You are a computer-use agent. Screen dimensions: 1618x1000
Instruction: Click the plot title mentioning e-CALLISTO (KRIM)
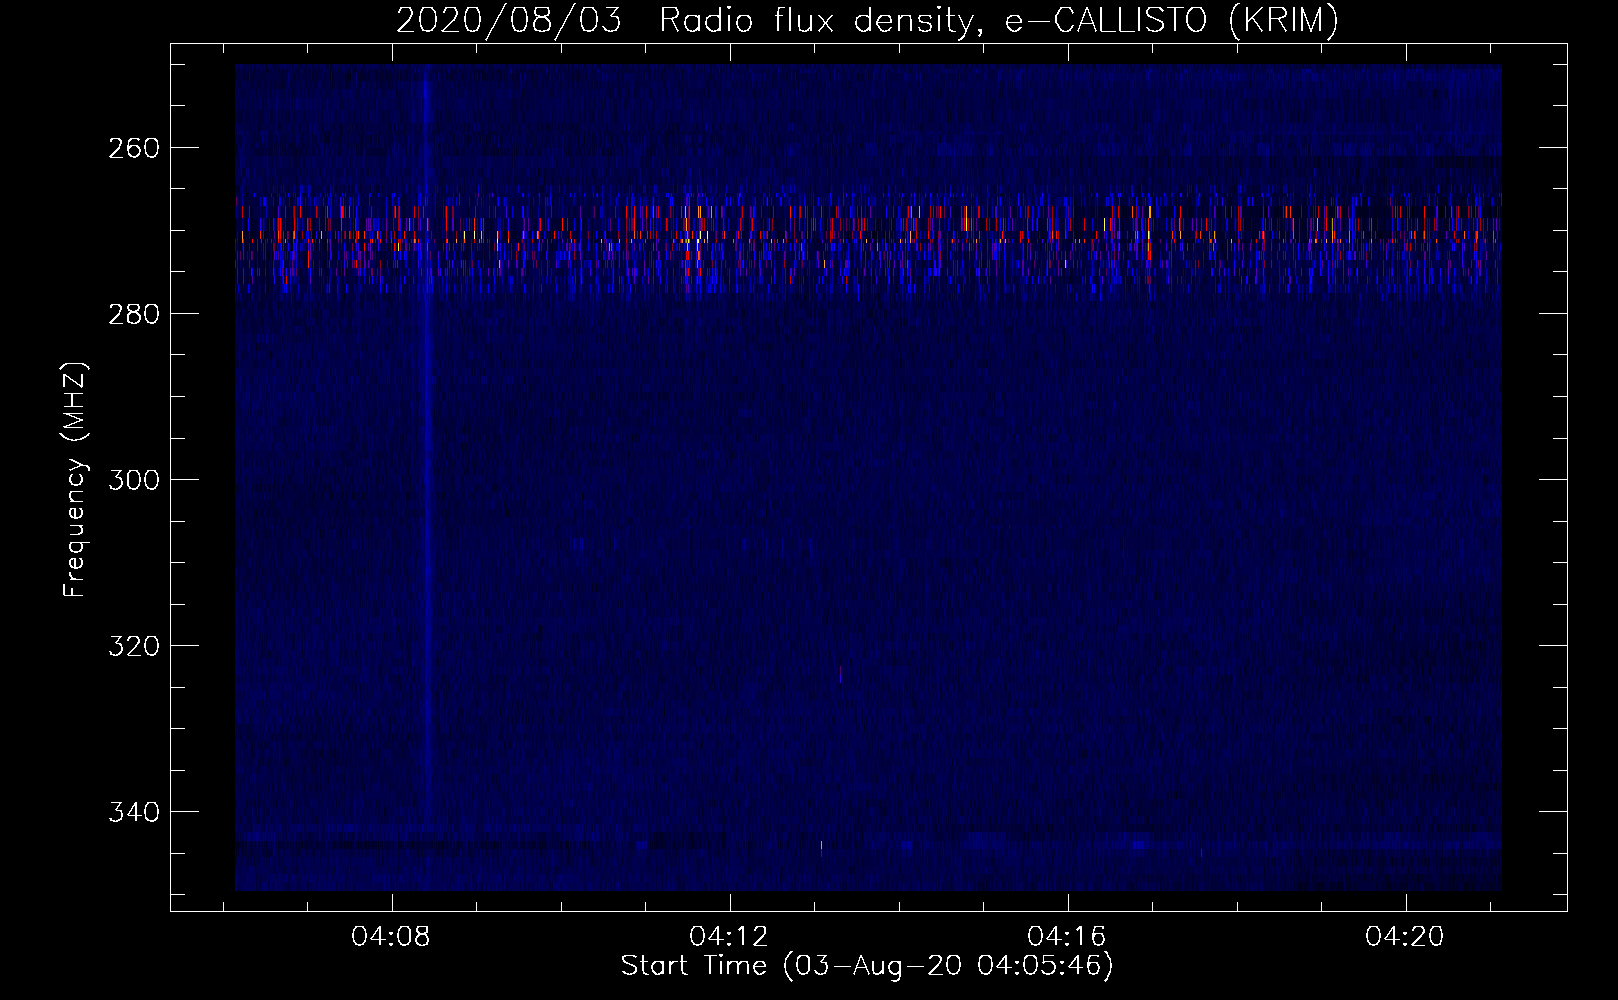tap(867, 21)
